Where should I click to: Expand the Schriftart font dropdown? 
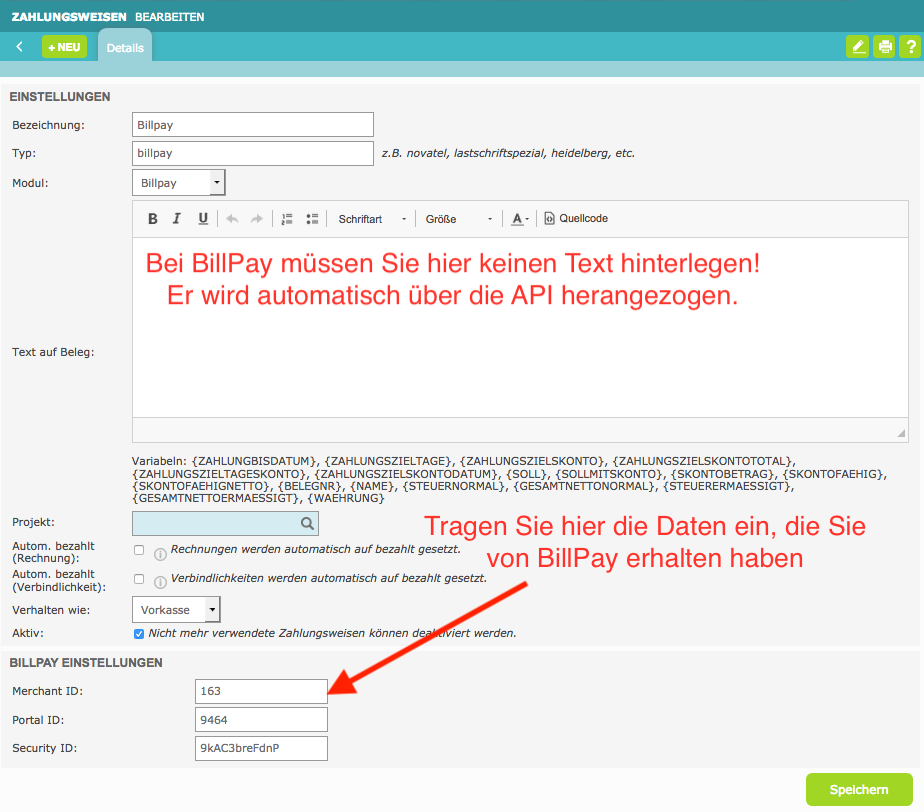click(372, 219)
